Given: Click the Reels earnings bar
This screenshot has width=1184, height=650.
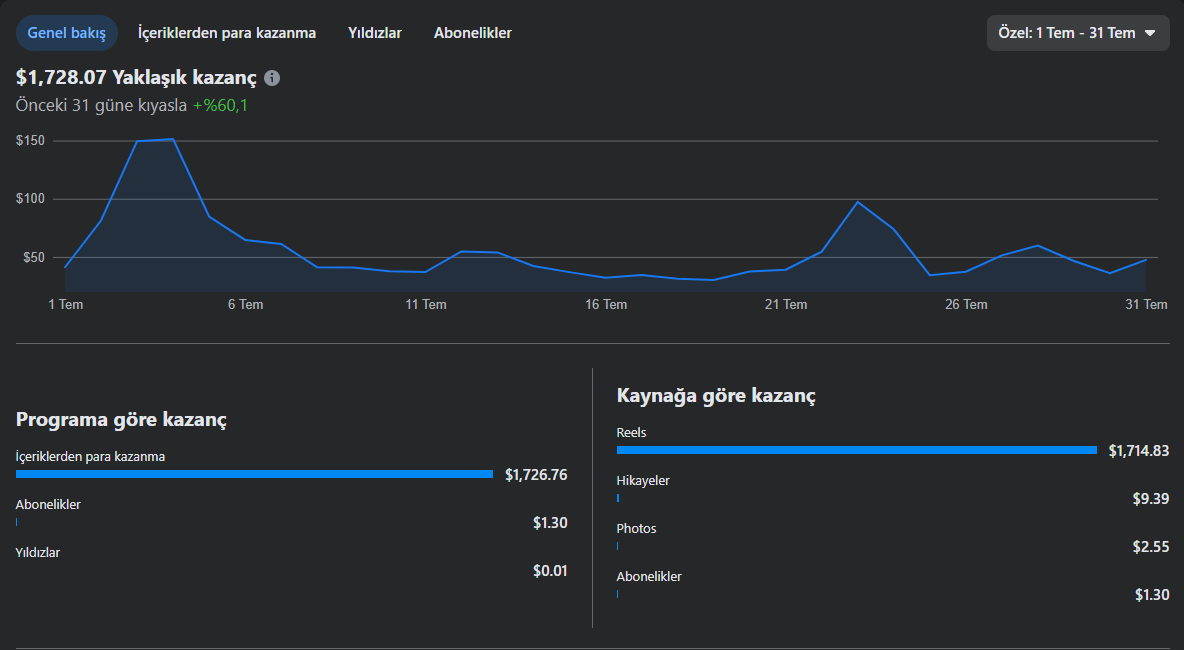Looking at the screenshot, I should 856,450.
